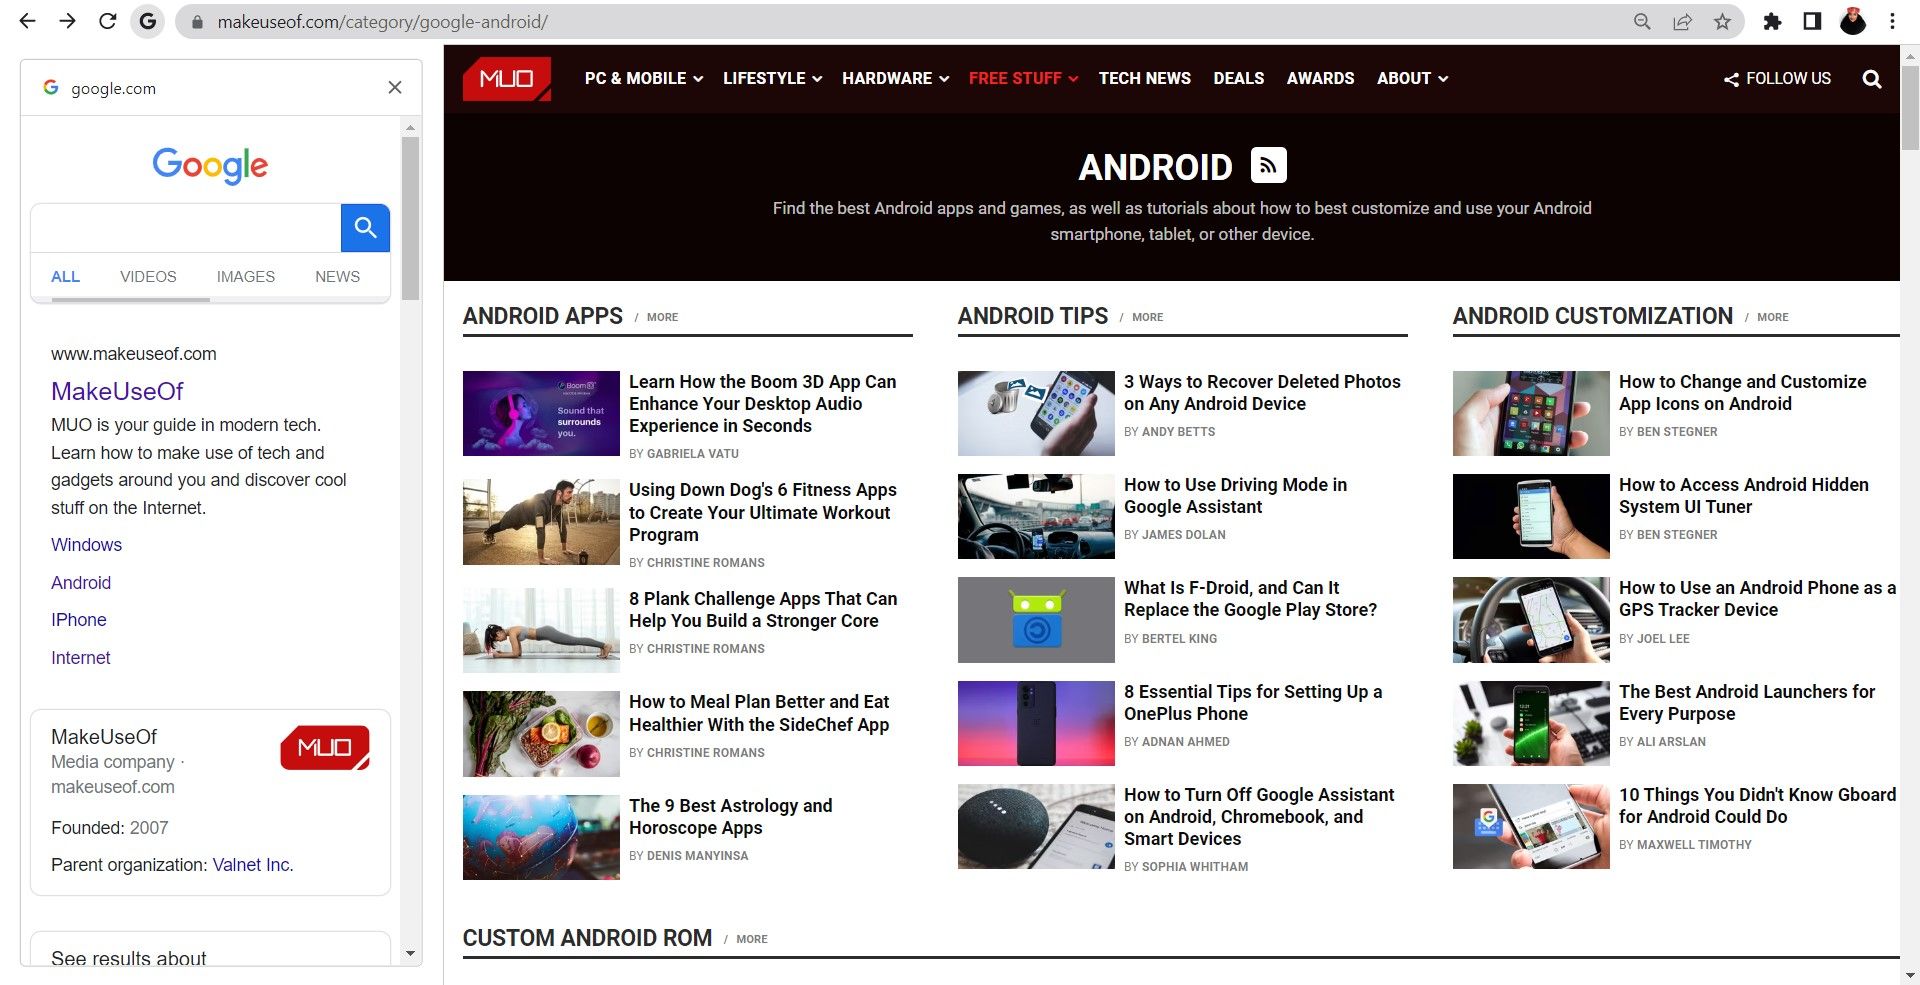Viewport: 1920px width, 985px height.
Task: Click the main page vertical scrollbar thumb
Action: coord(1910,108)
